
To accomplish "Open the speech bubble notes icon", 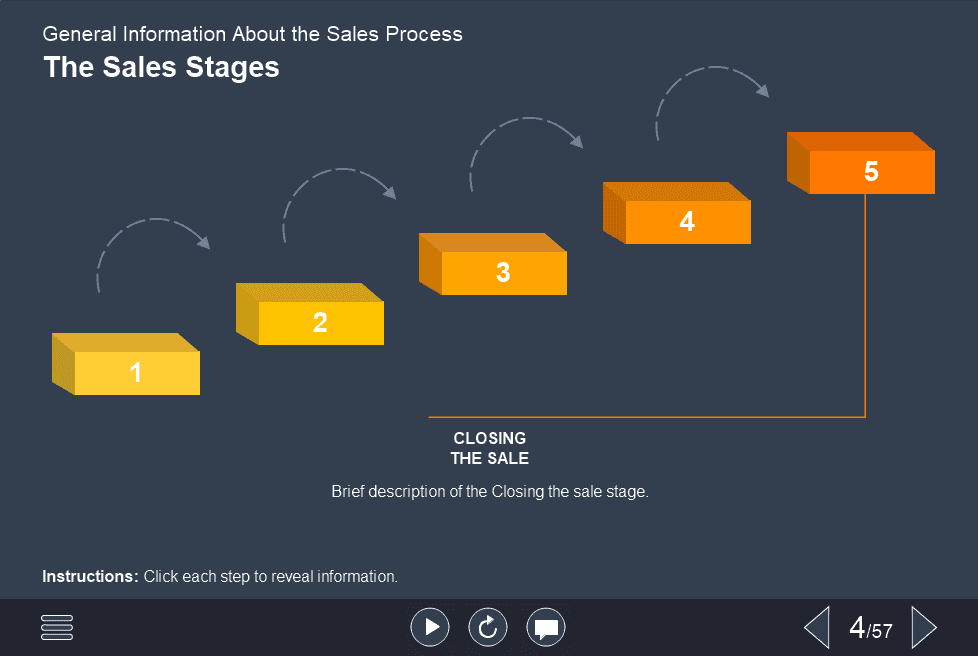I will click(546, 627).
